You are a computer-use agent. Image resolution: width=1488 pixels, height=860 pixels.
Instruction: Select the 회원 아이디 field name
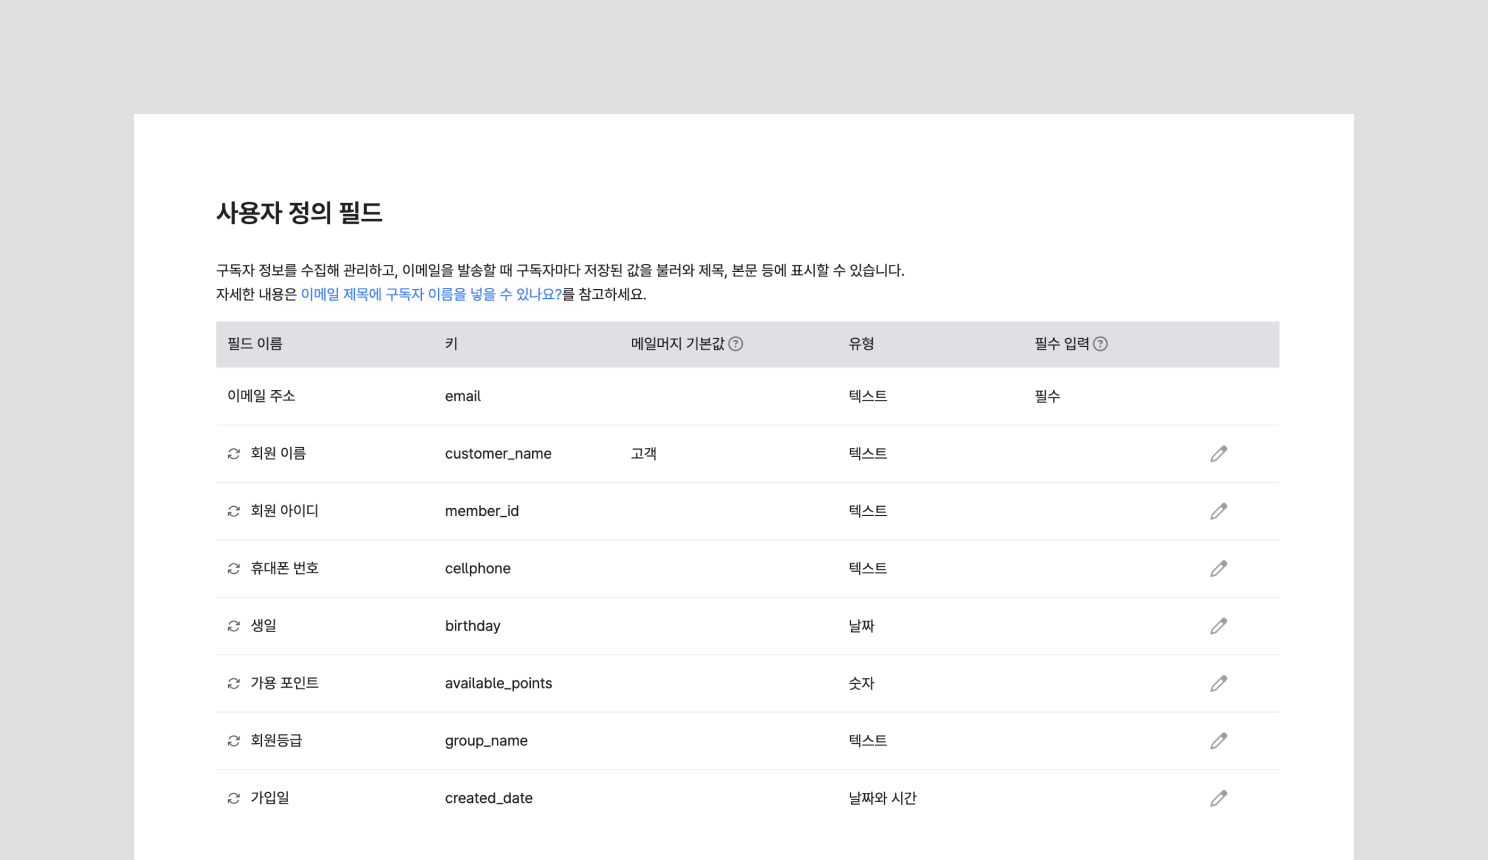285,511
